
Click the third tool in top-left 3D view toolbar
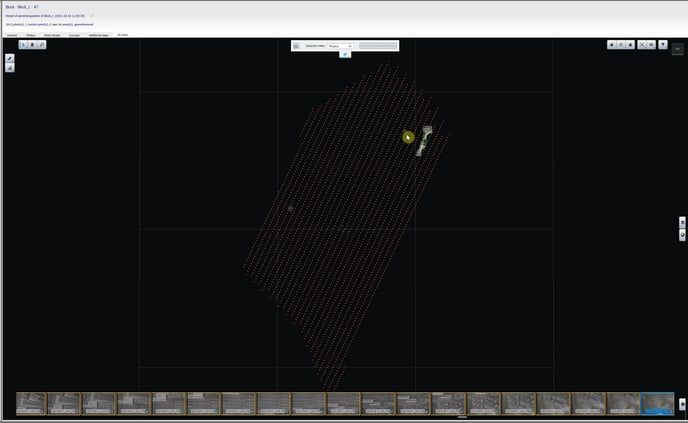click(x=41, y=45)
